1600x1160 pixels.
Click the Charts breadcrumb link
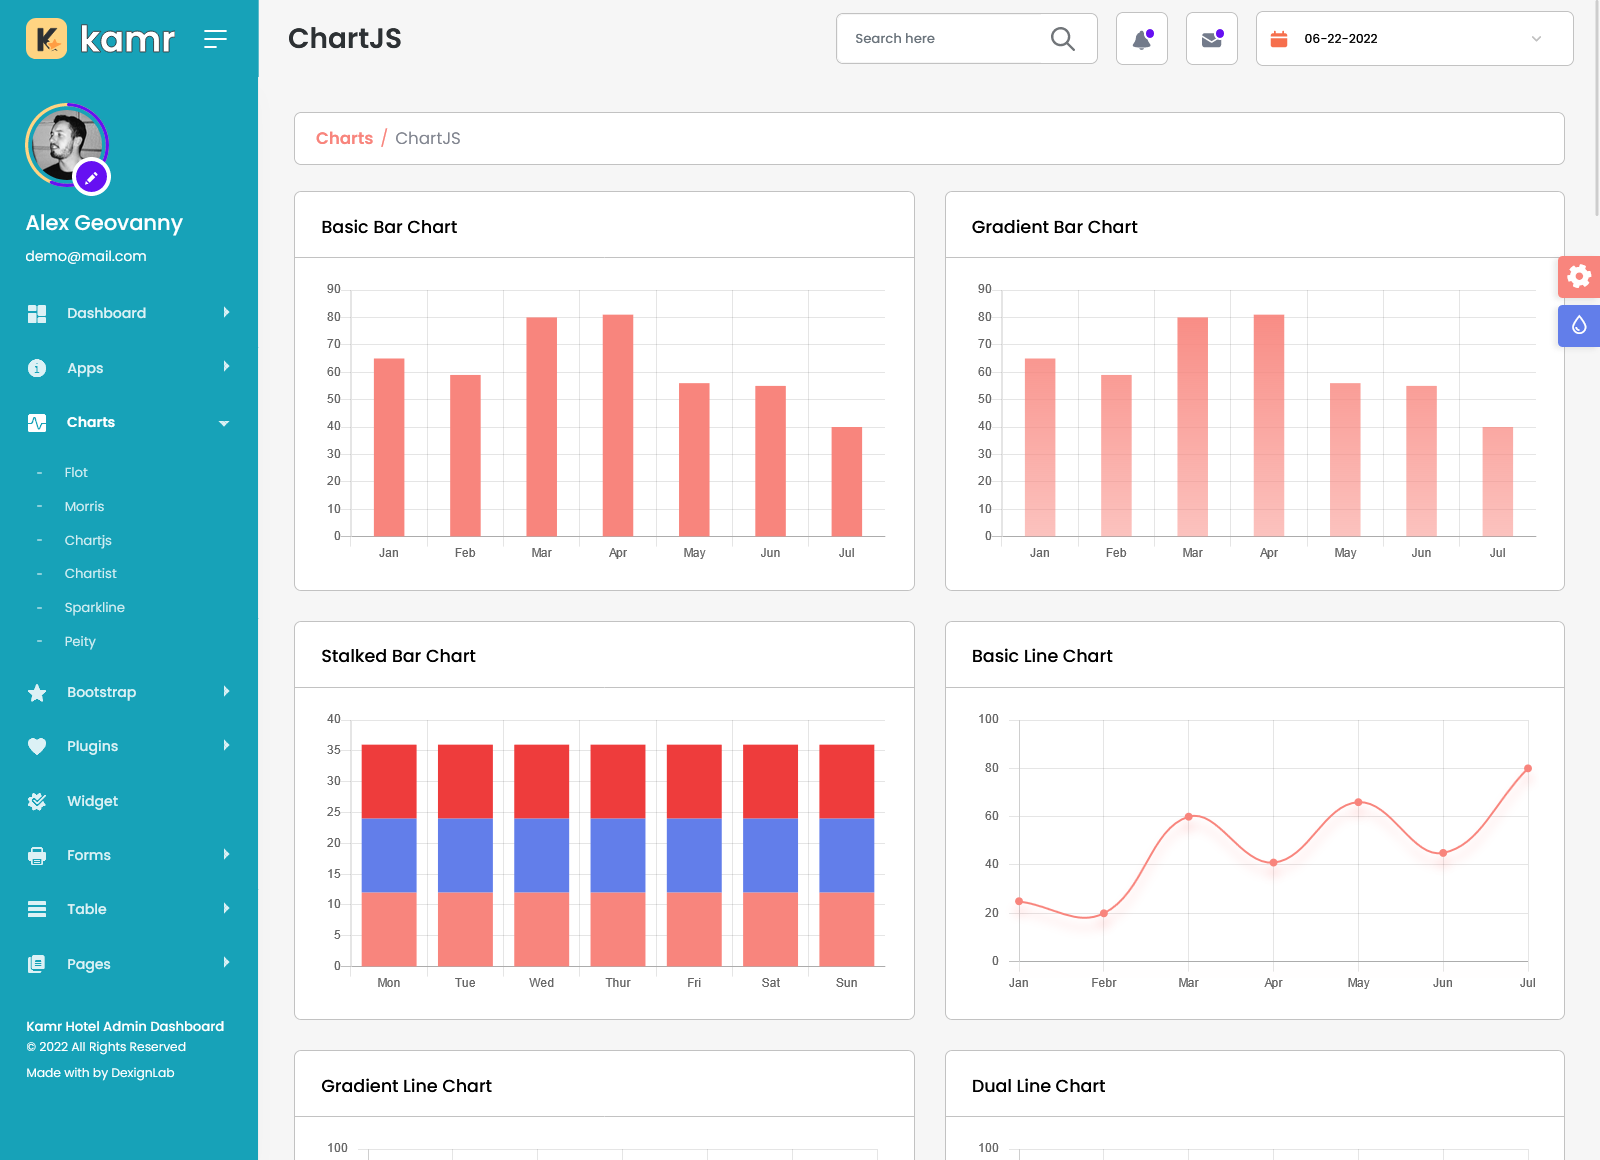point(344,139)
